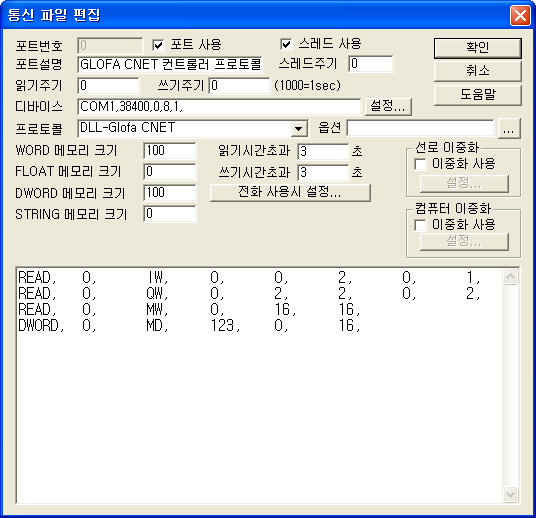Click the scroll up arrow in list
Screen dimensions: 536x518
510,277
